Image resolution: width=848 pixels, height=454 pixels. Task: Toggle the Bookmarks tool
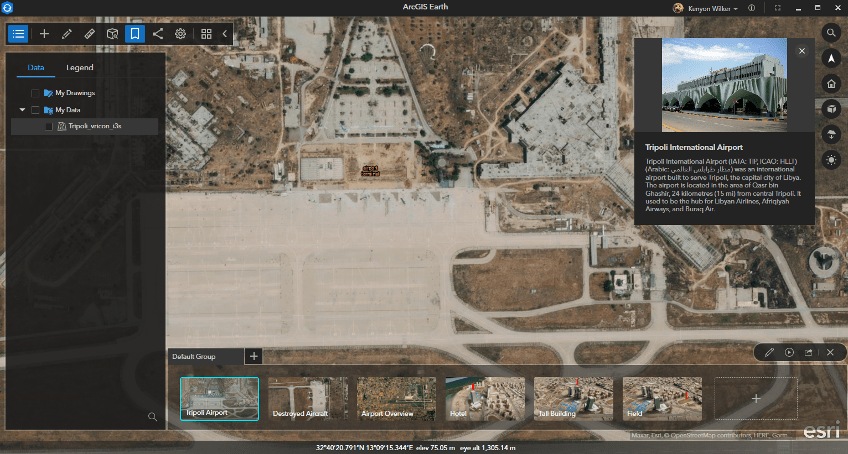click(135, 34)
